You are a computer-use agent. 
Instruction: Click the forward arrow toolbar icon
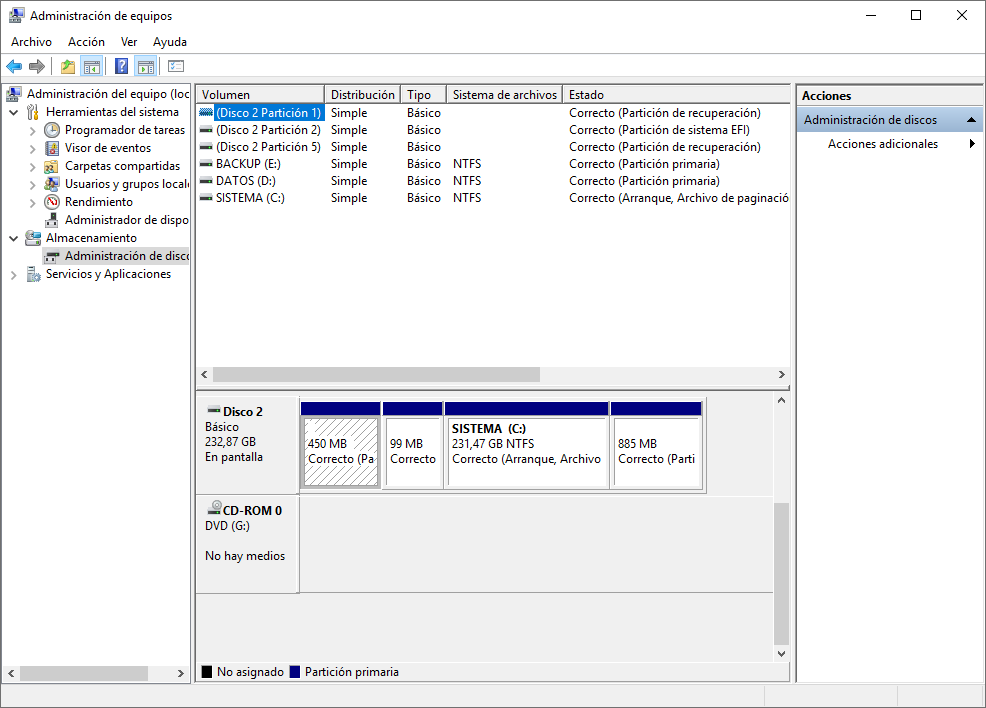[37, 66]
